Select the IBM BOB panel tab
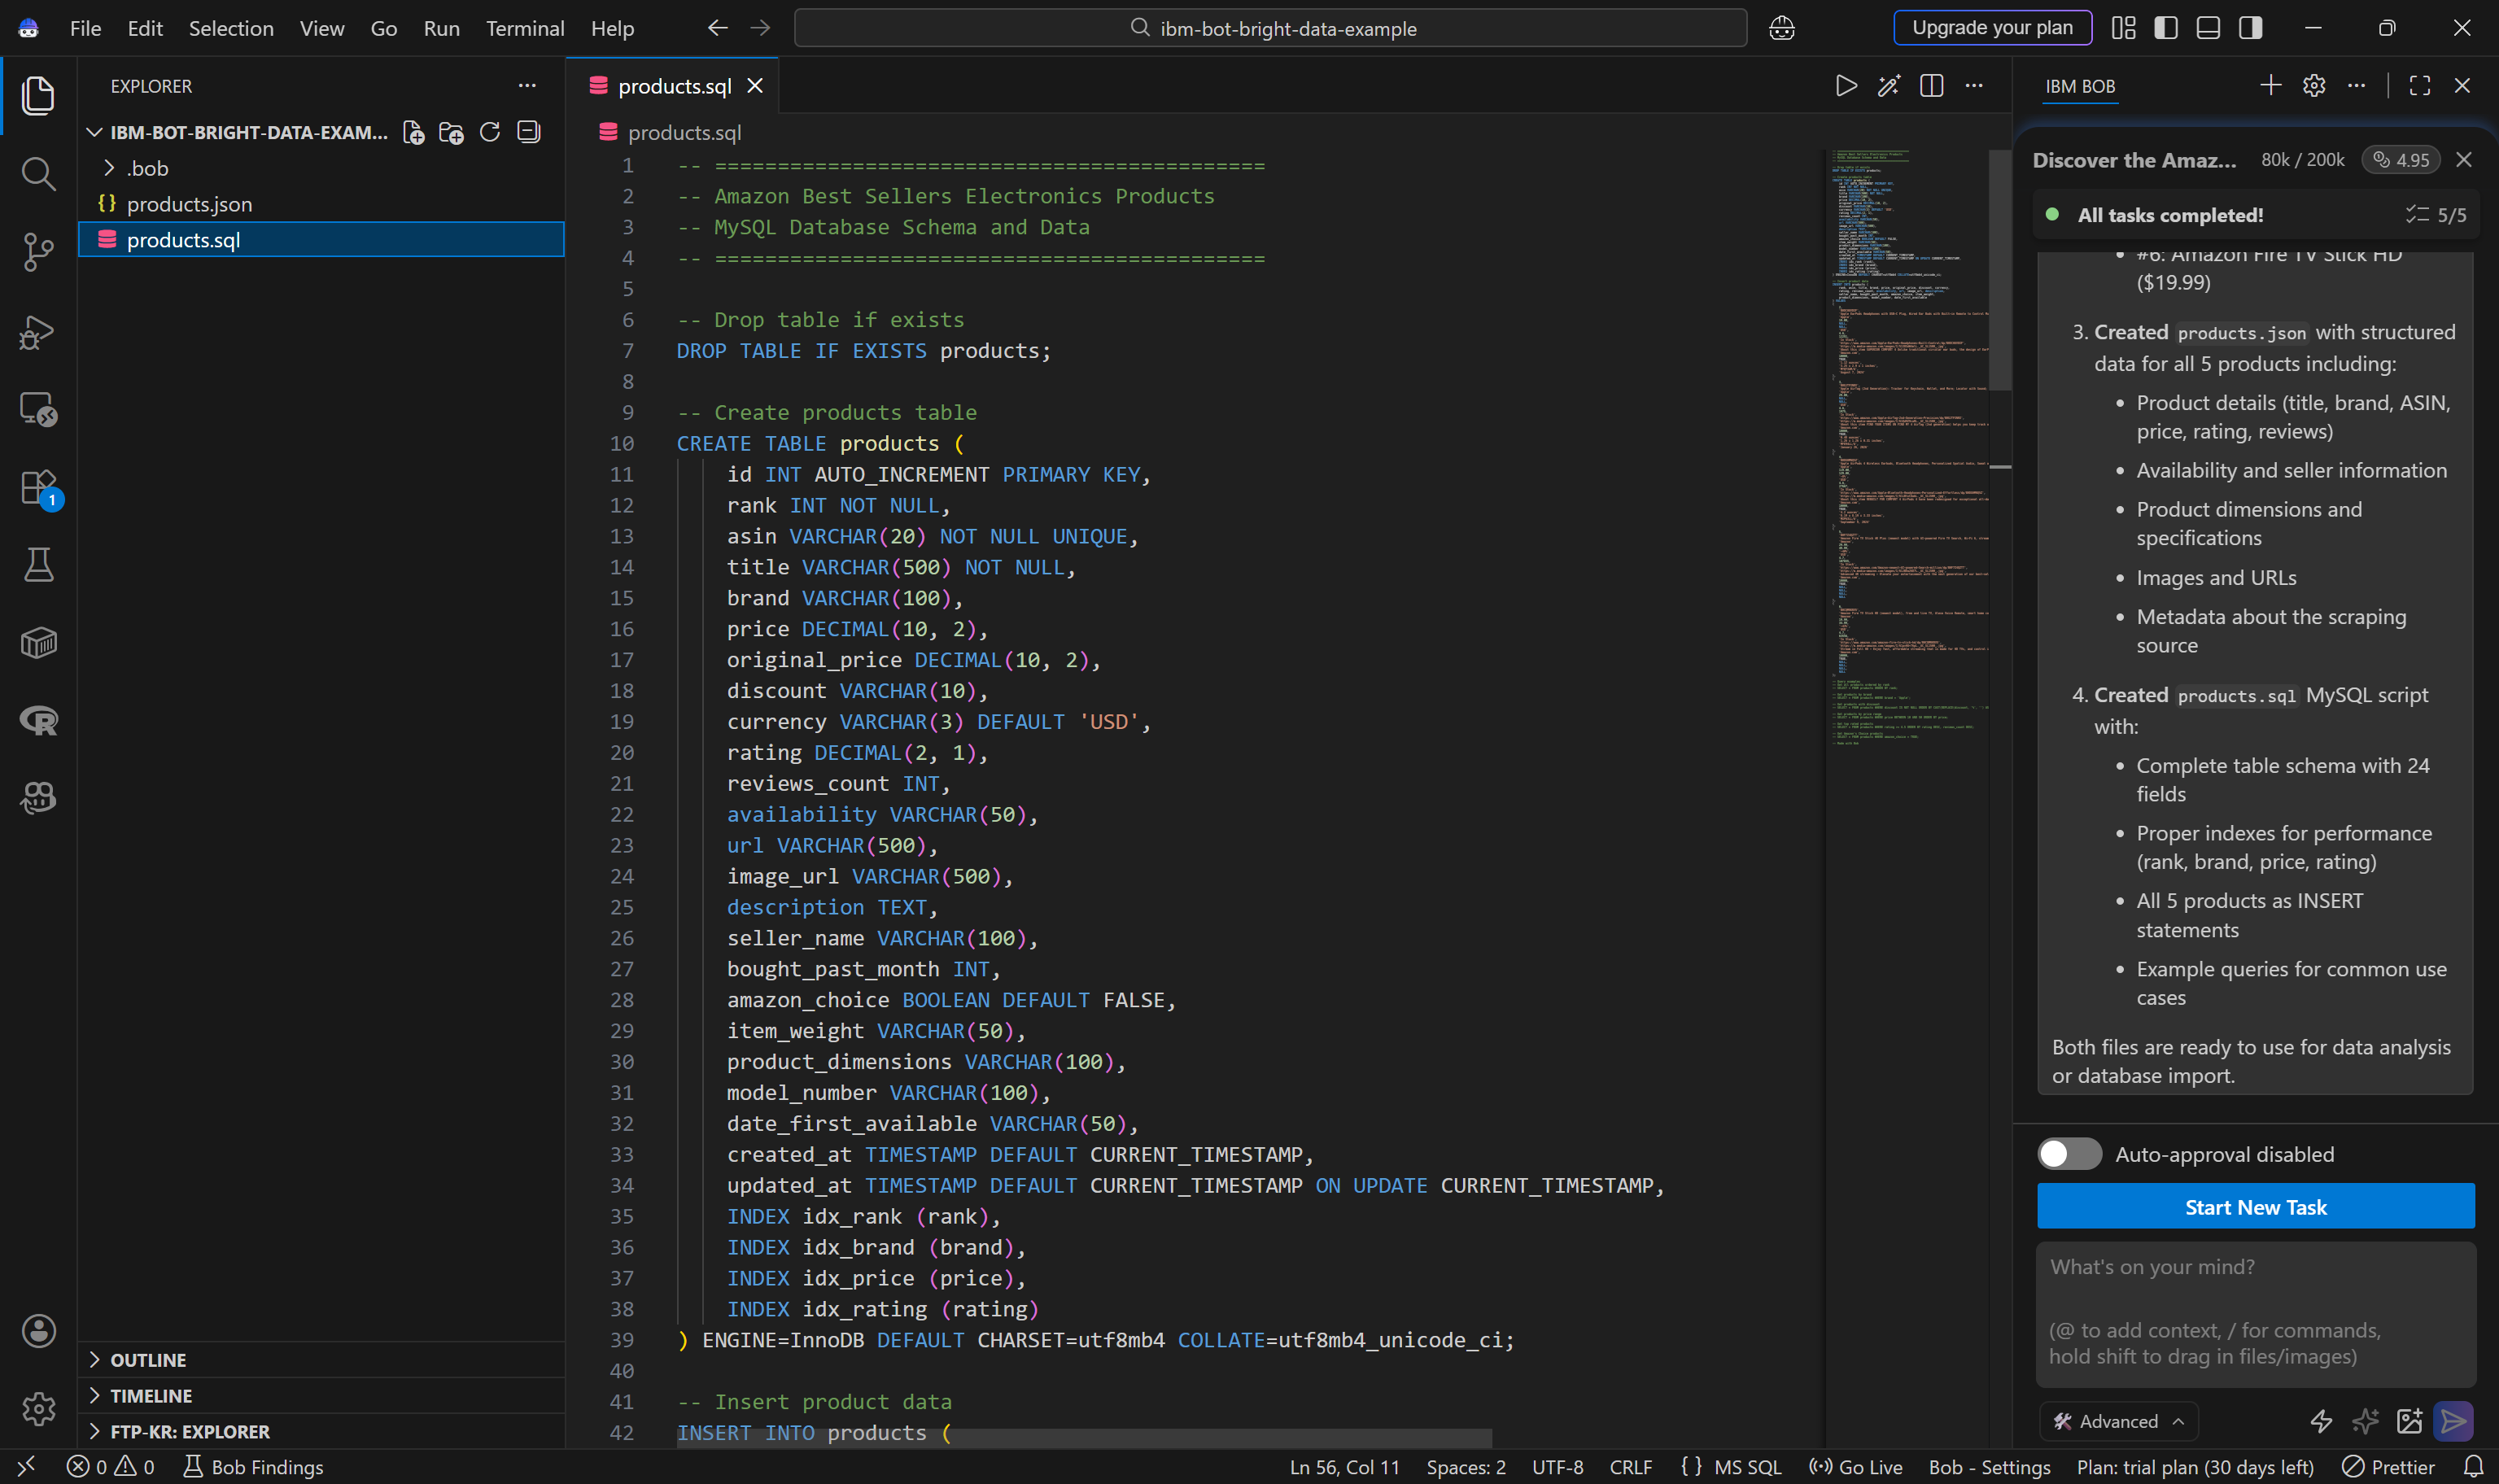The width and height of the screenshot is (2499, 1484). pyautogui.click(x=2080, y=86)
